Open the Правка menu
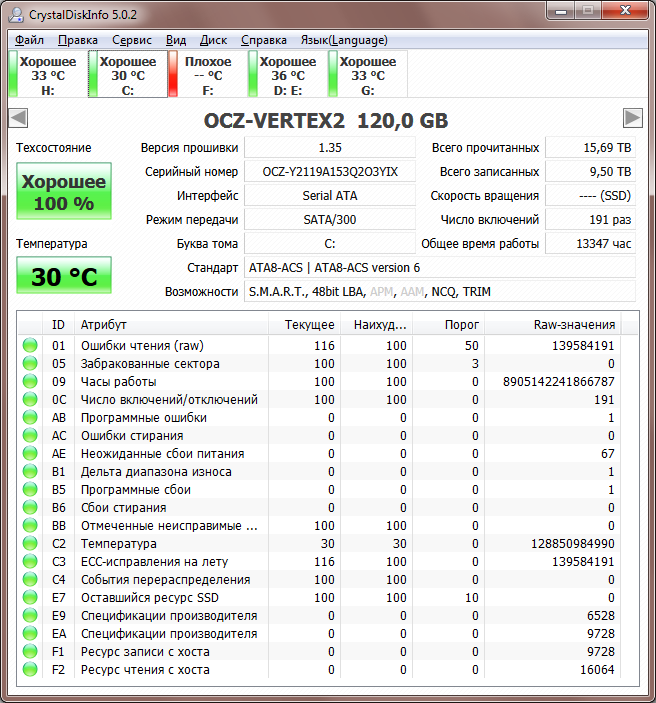Image resolution: width=656 pixels, height=703 pixels. (78, 40)
